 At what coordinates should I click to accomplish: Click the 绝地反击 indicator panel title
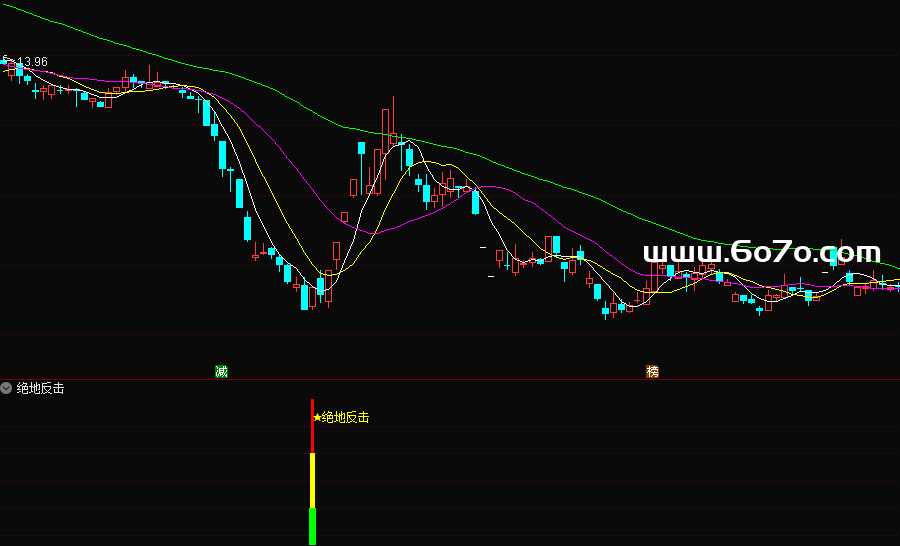pos(41,388)
